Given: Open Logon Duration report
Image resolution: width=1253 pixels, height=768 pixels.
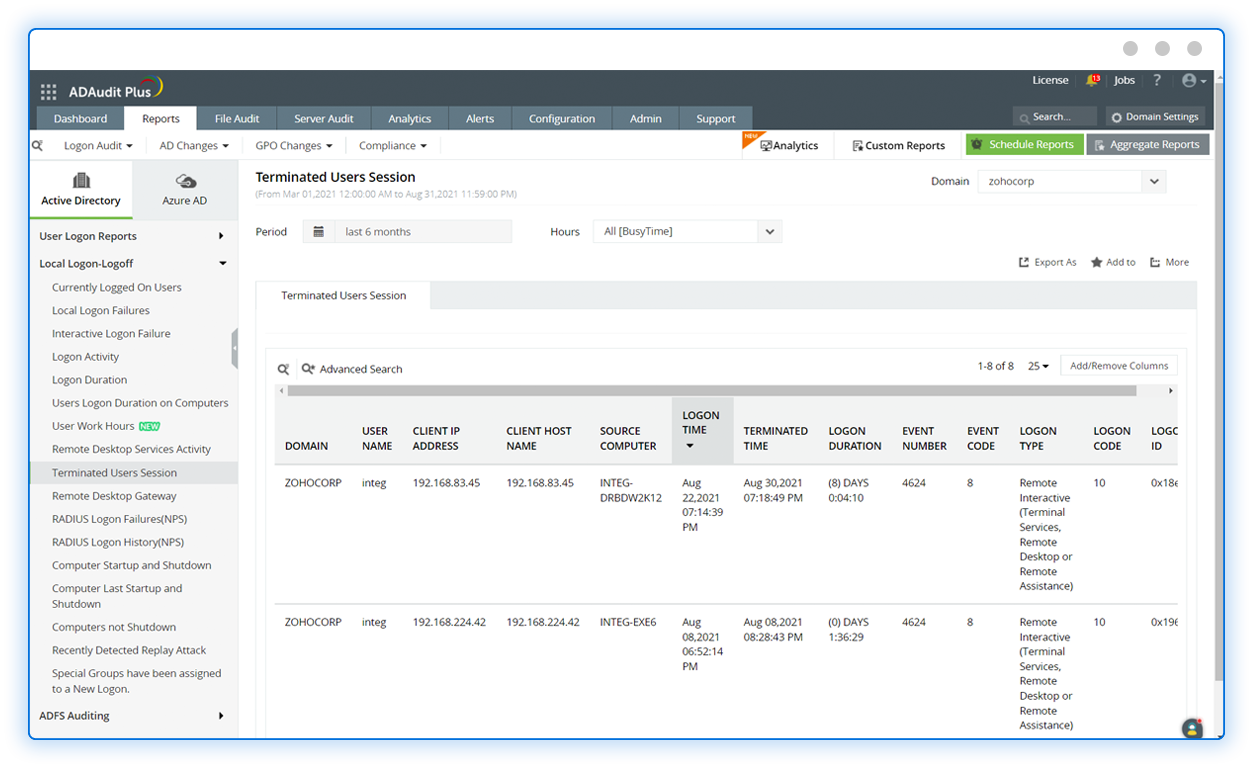Looking at the screenshot, I should coord(89,379).
